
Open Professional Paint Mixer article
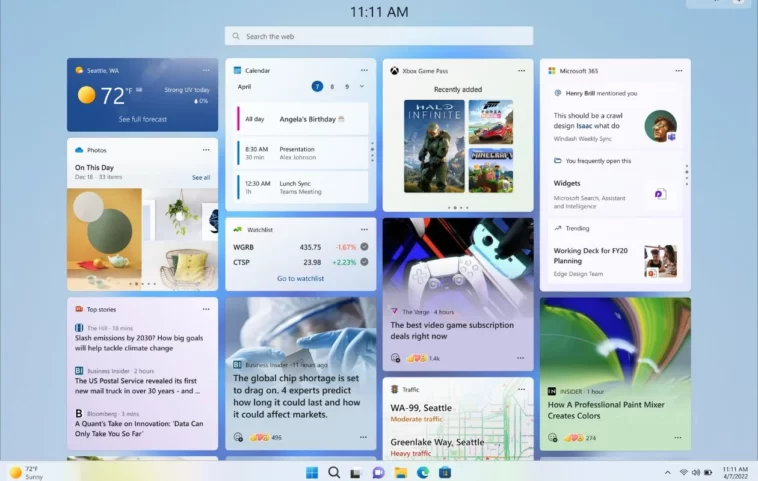coord(615,374)
